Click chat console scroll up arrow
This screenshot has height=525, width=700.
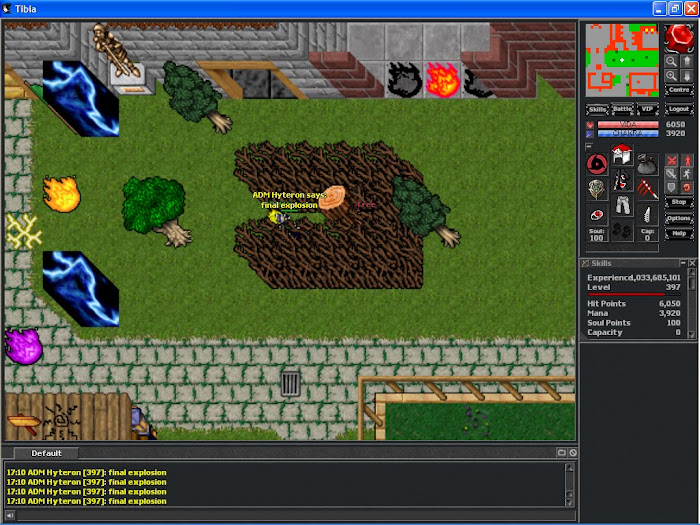point(569,468)
